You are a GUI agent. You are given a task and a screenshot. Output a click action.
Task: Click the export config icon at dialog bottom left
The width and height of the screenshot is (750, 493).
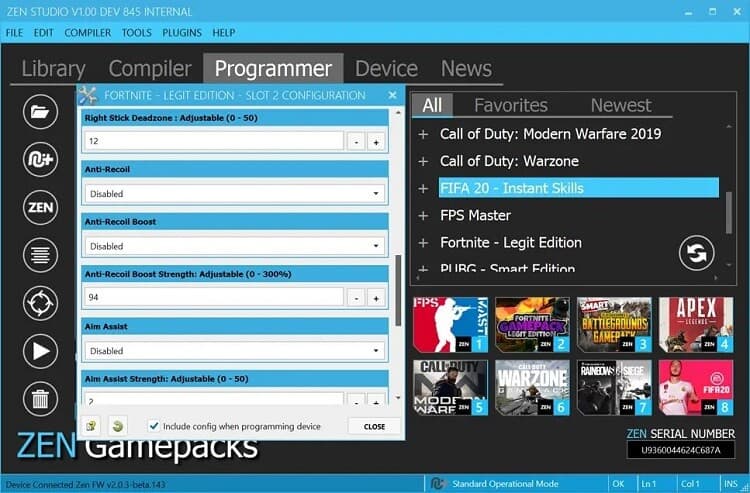click(91, 426)
